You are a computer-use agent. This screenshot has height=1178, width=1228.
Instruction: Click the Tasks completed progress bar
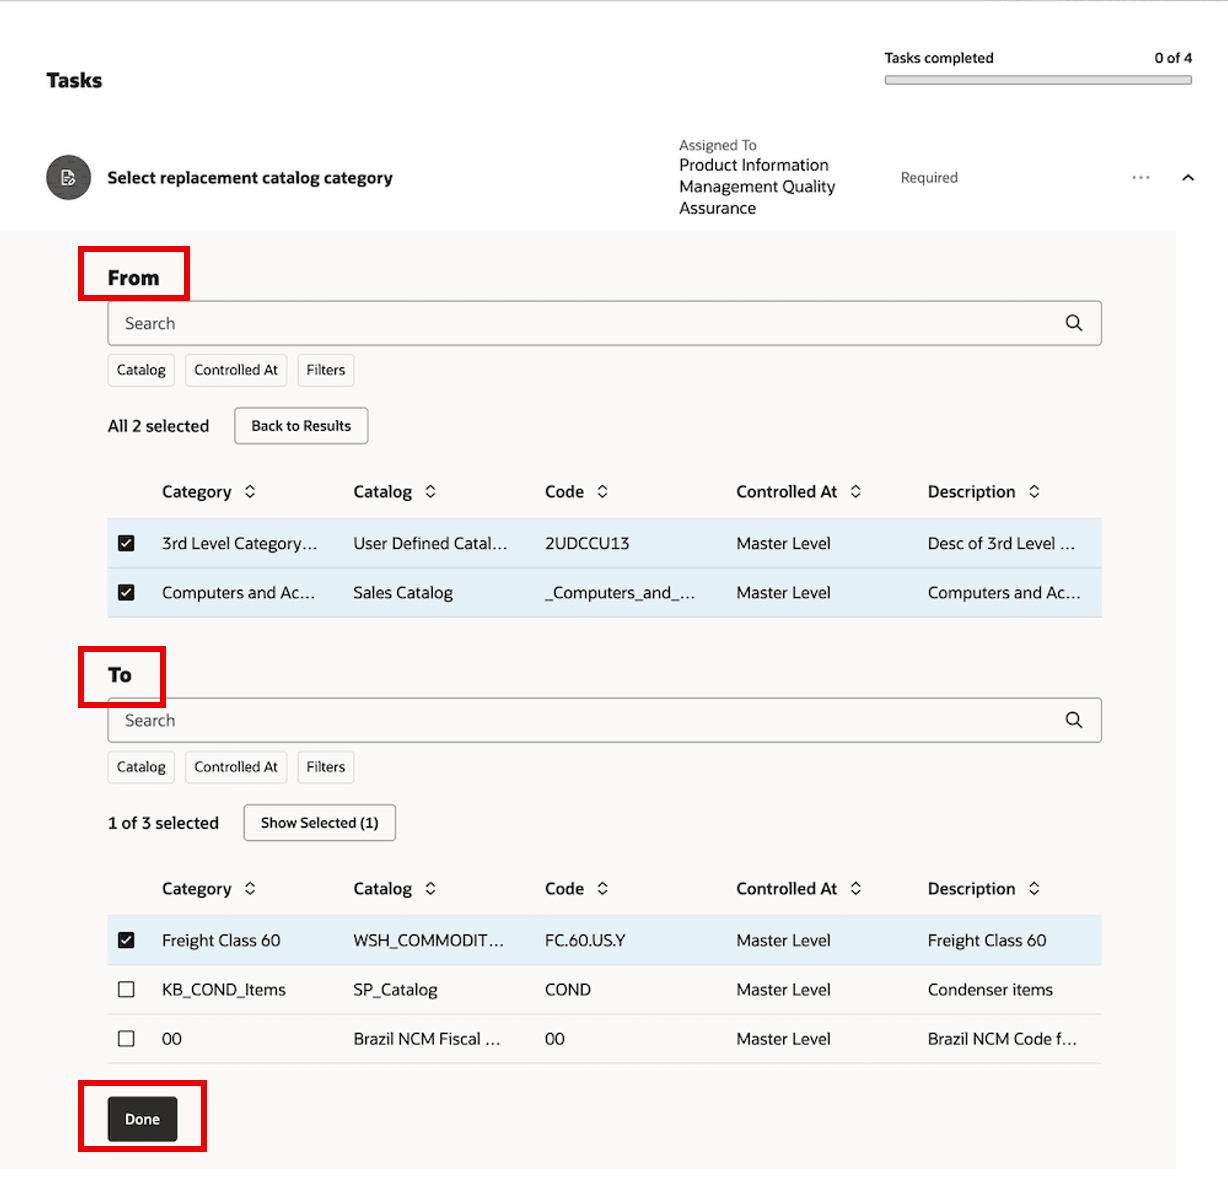point(1038,78)
